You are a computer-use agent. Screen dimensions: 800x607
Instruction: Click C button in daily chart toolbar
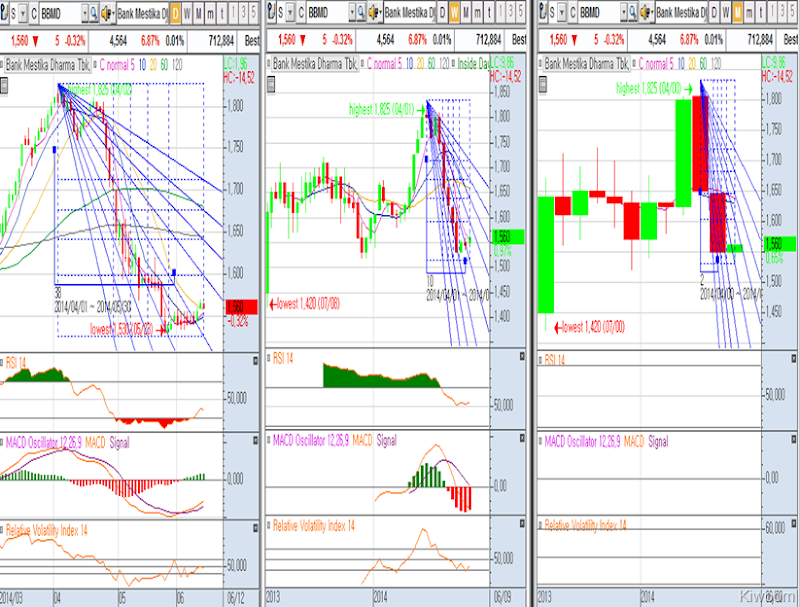point(34,13)
